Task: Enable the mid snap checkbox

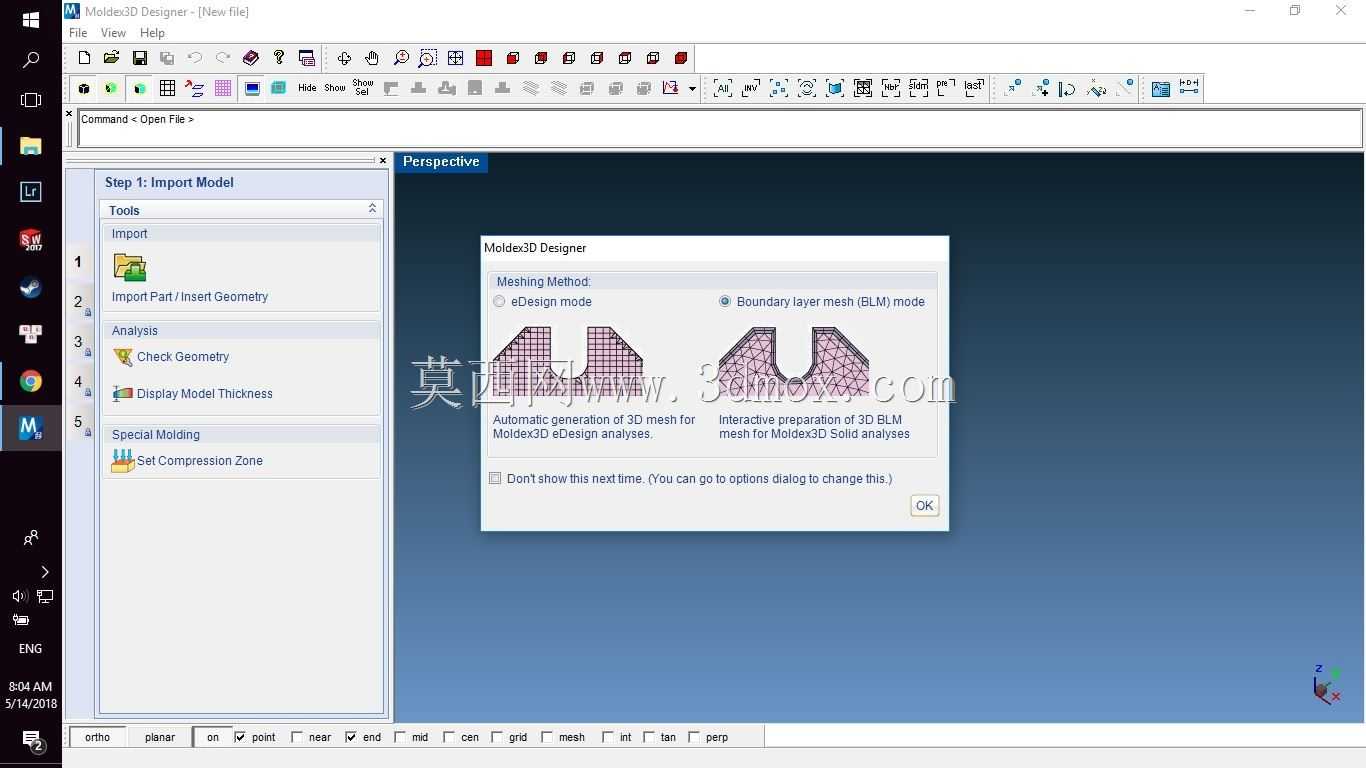Action: tap(400, 737)
